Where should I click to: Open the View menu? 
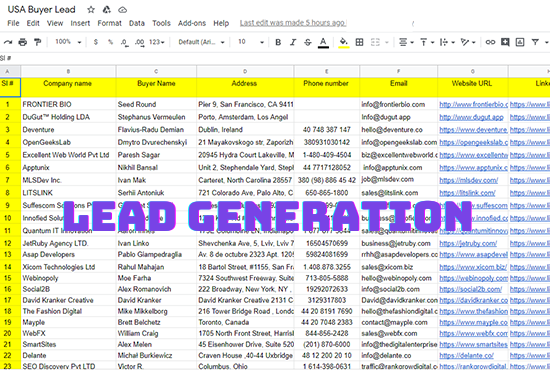tap(55, 23)
